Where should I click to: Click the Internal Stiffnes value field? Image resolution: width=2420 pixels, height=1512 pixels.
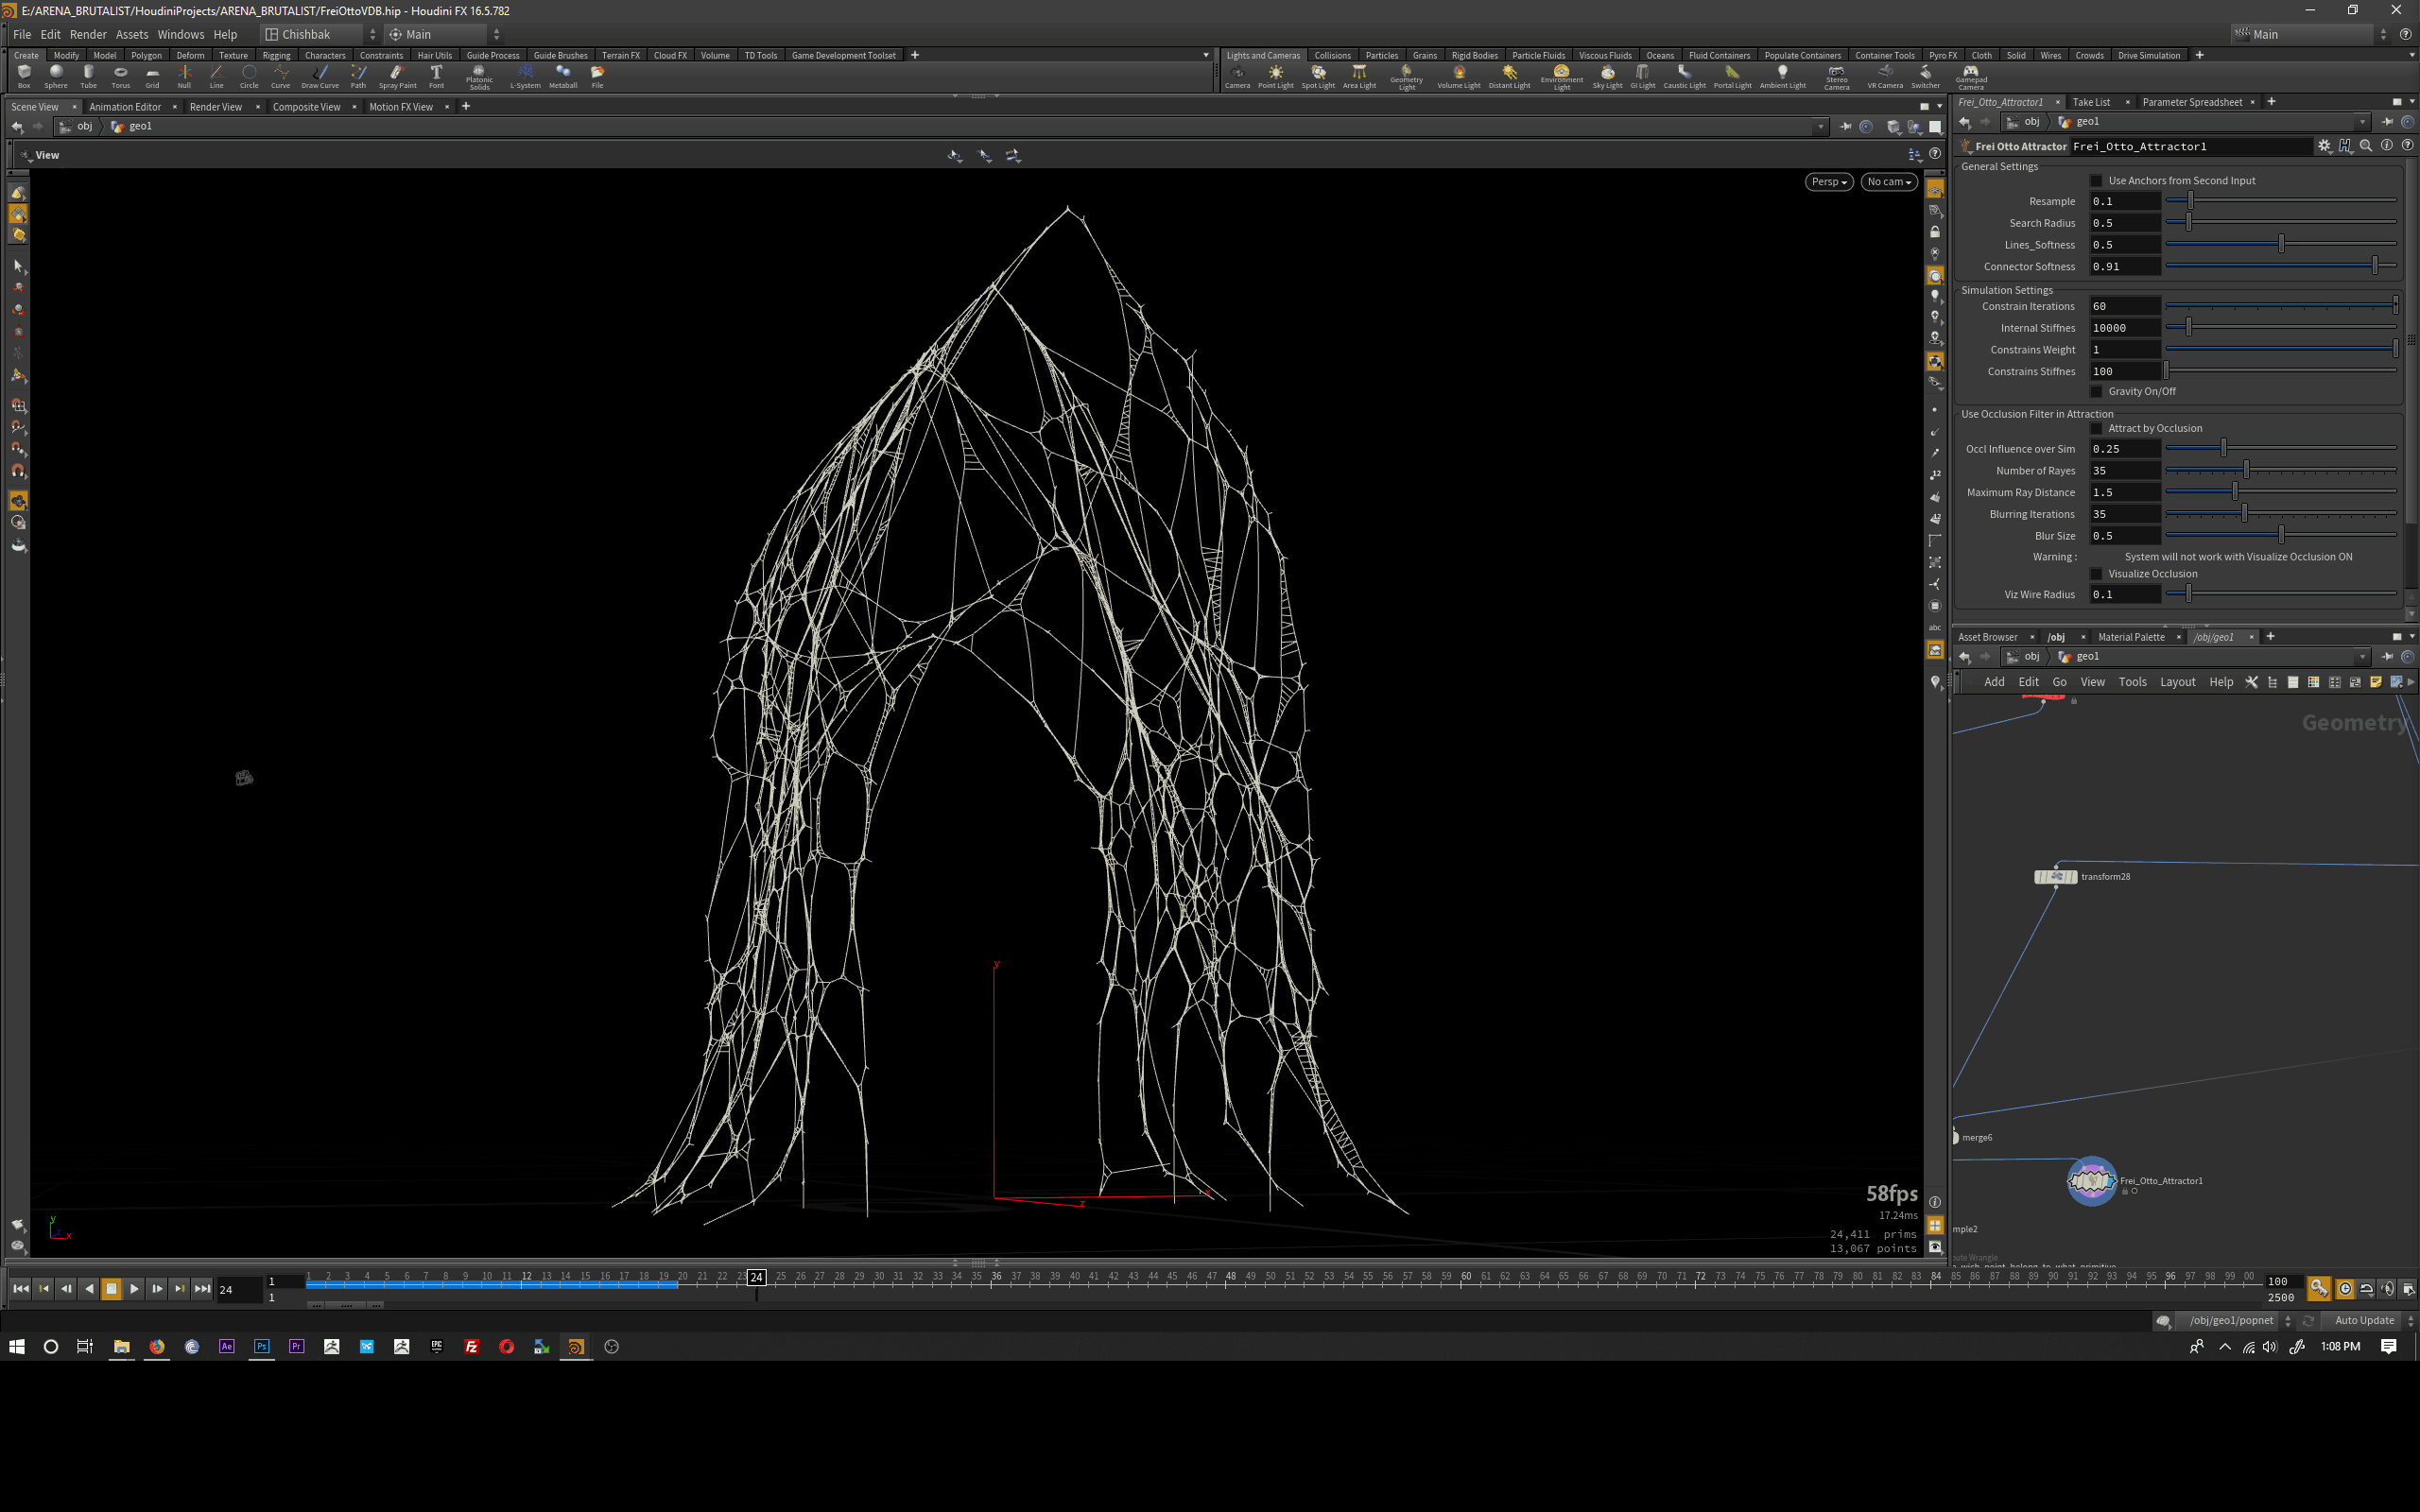point(2124,328)
